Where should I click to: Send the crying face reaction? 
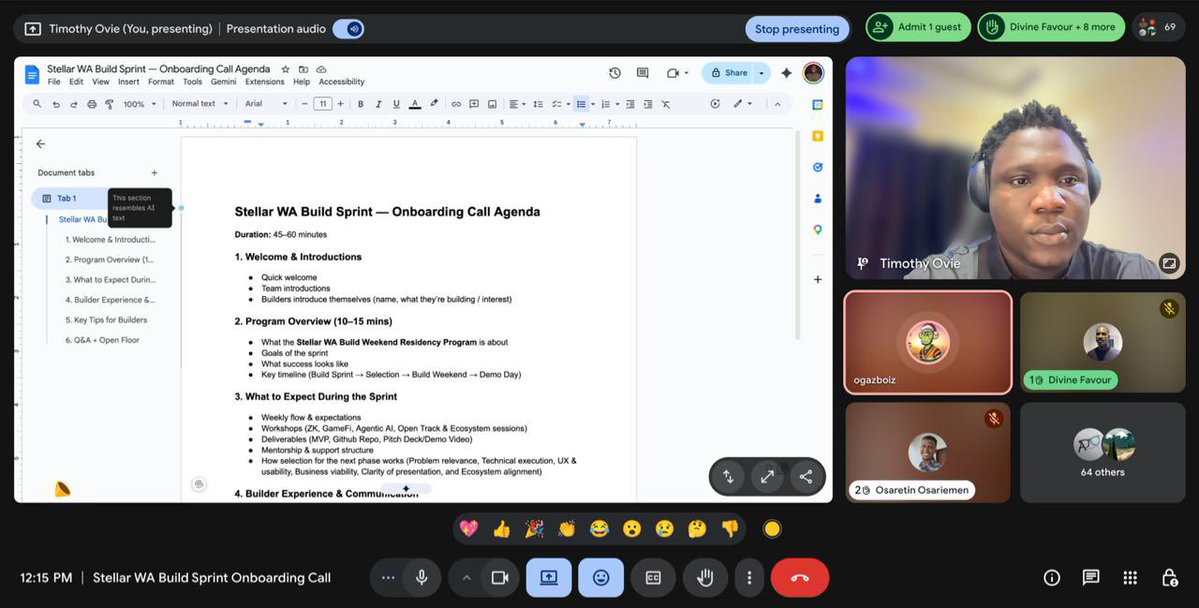coord(664,528)
